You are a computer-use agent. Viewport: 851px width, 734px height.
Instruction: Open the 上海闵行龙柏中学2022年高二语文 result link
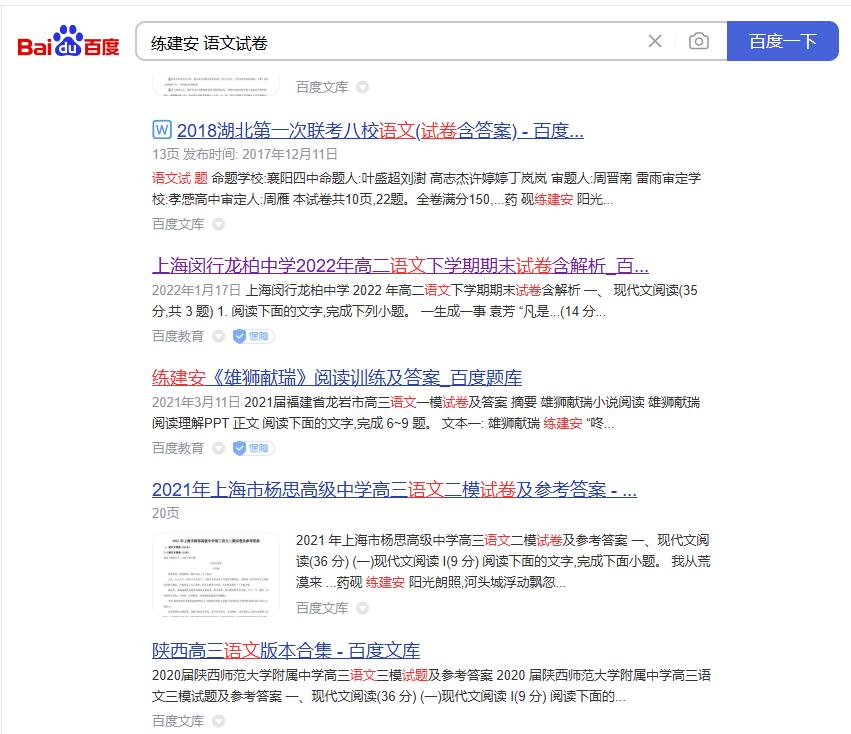click(x=400, y=265)
